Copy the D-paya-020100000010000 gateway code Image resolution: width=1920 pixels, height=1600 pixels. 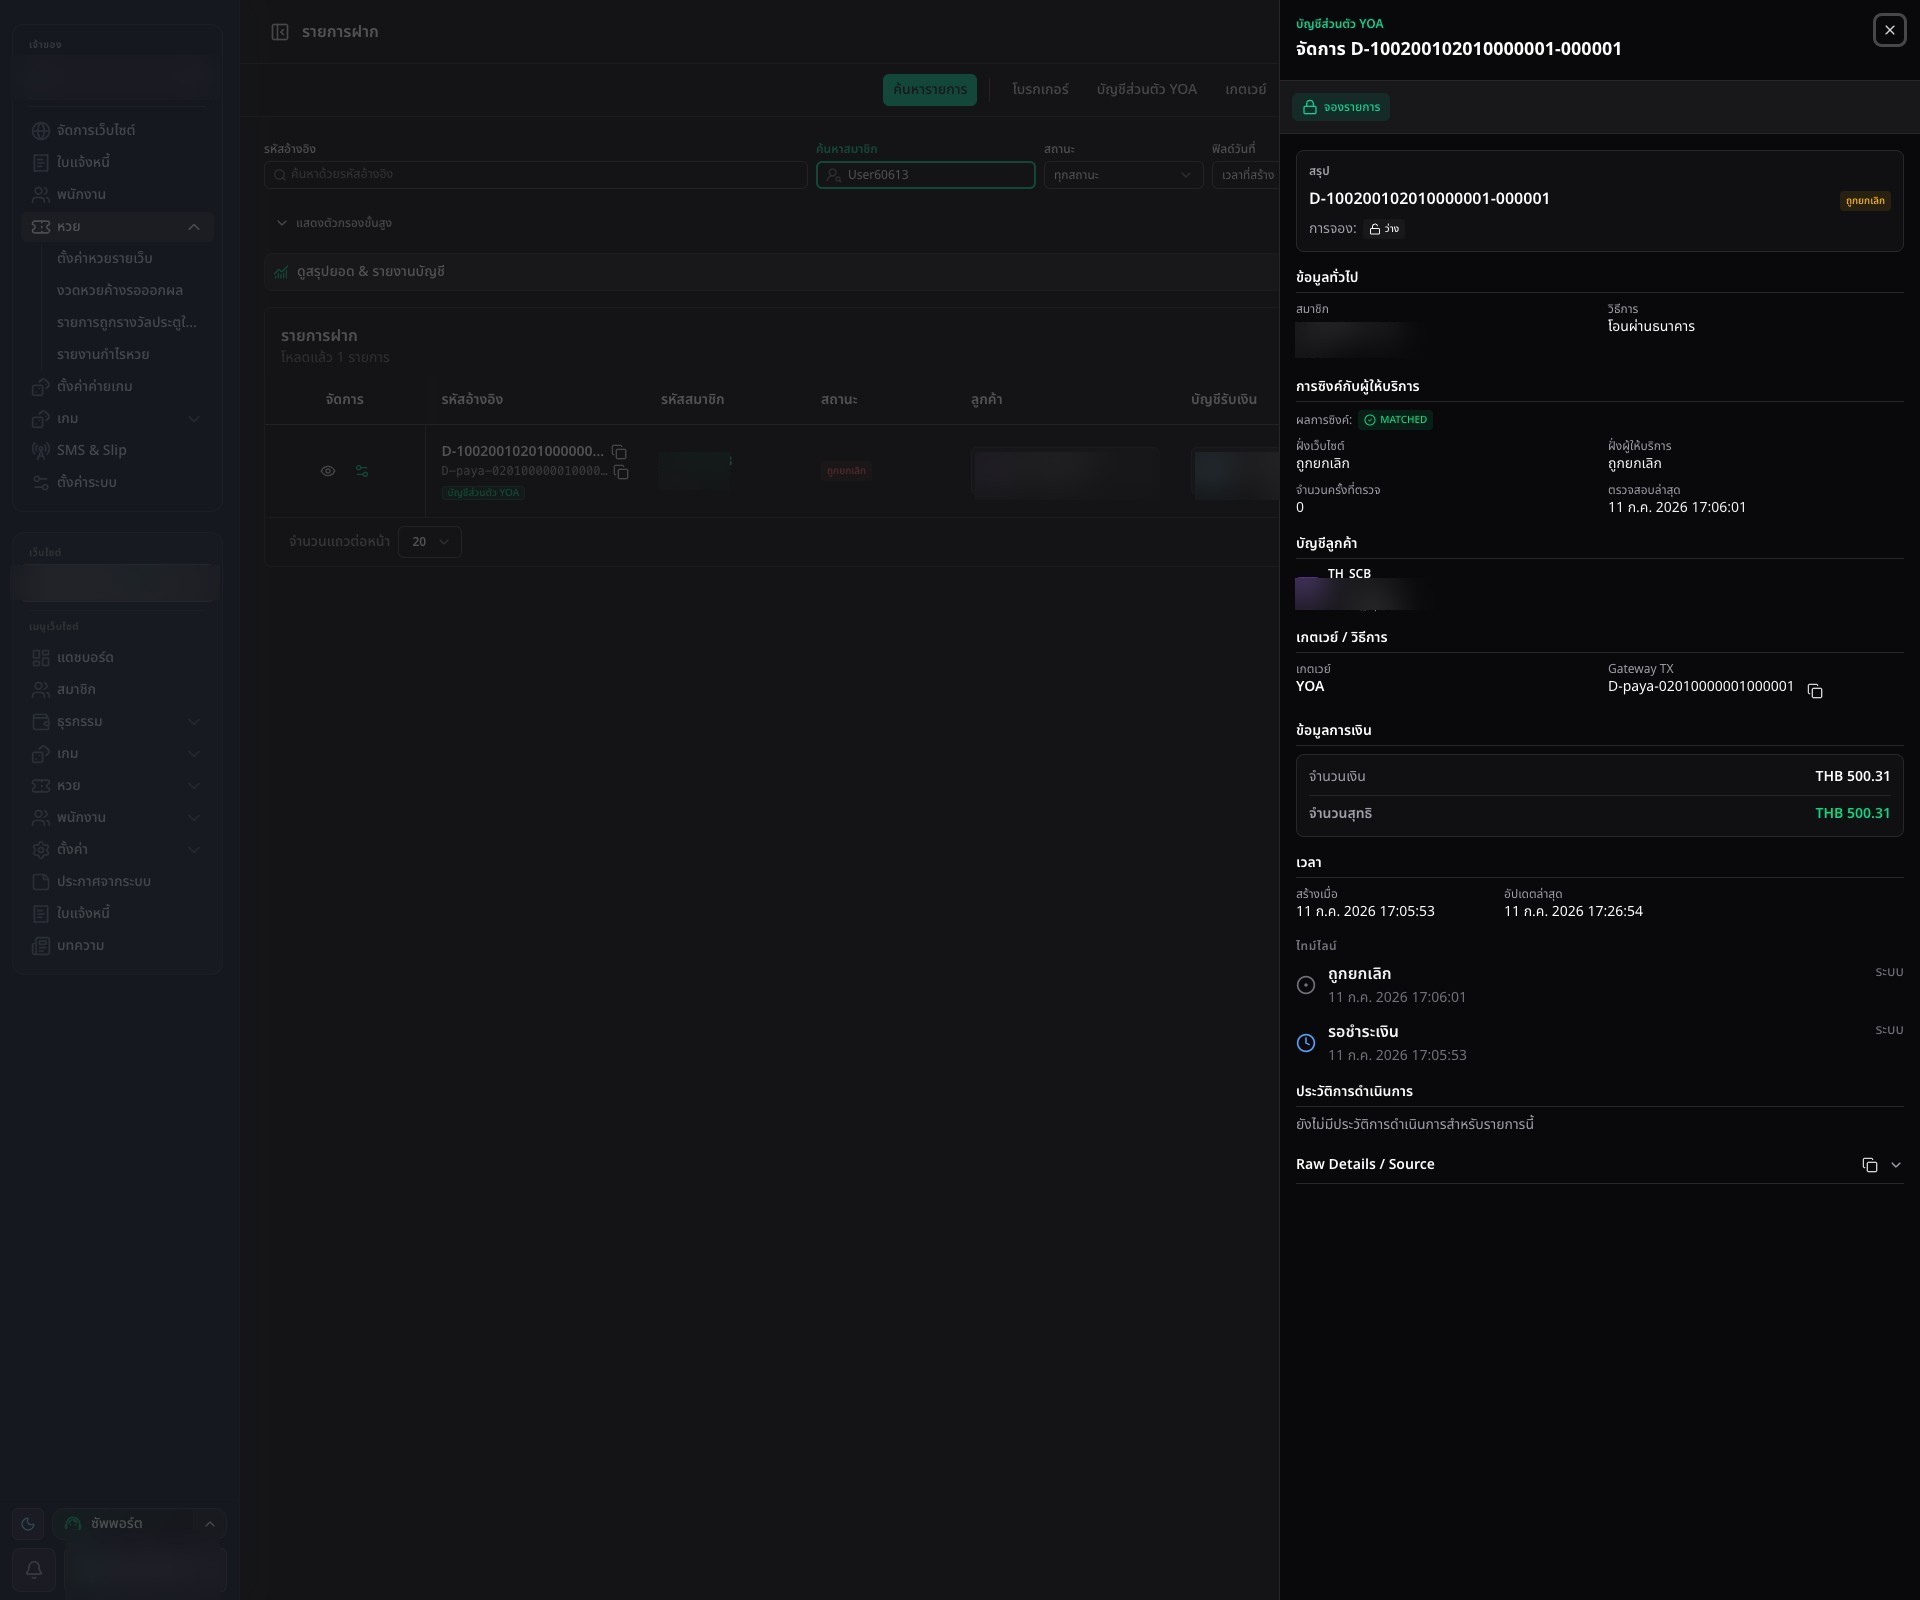point(621,472)
